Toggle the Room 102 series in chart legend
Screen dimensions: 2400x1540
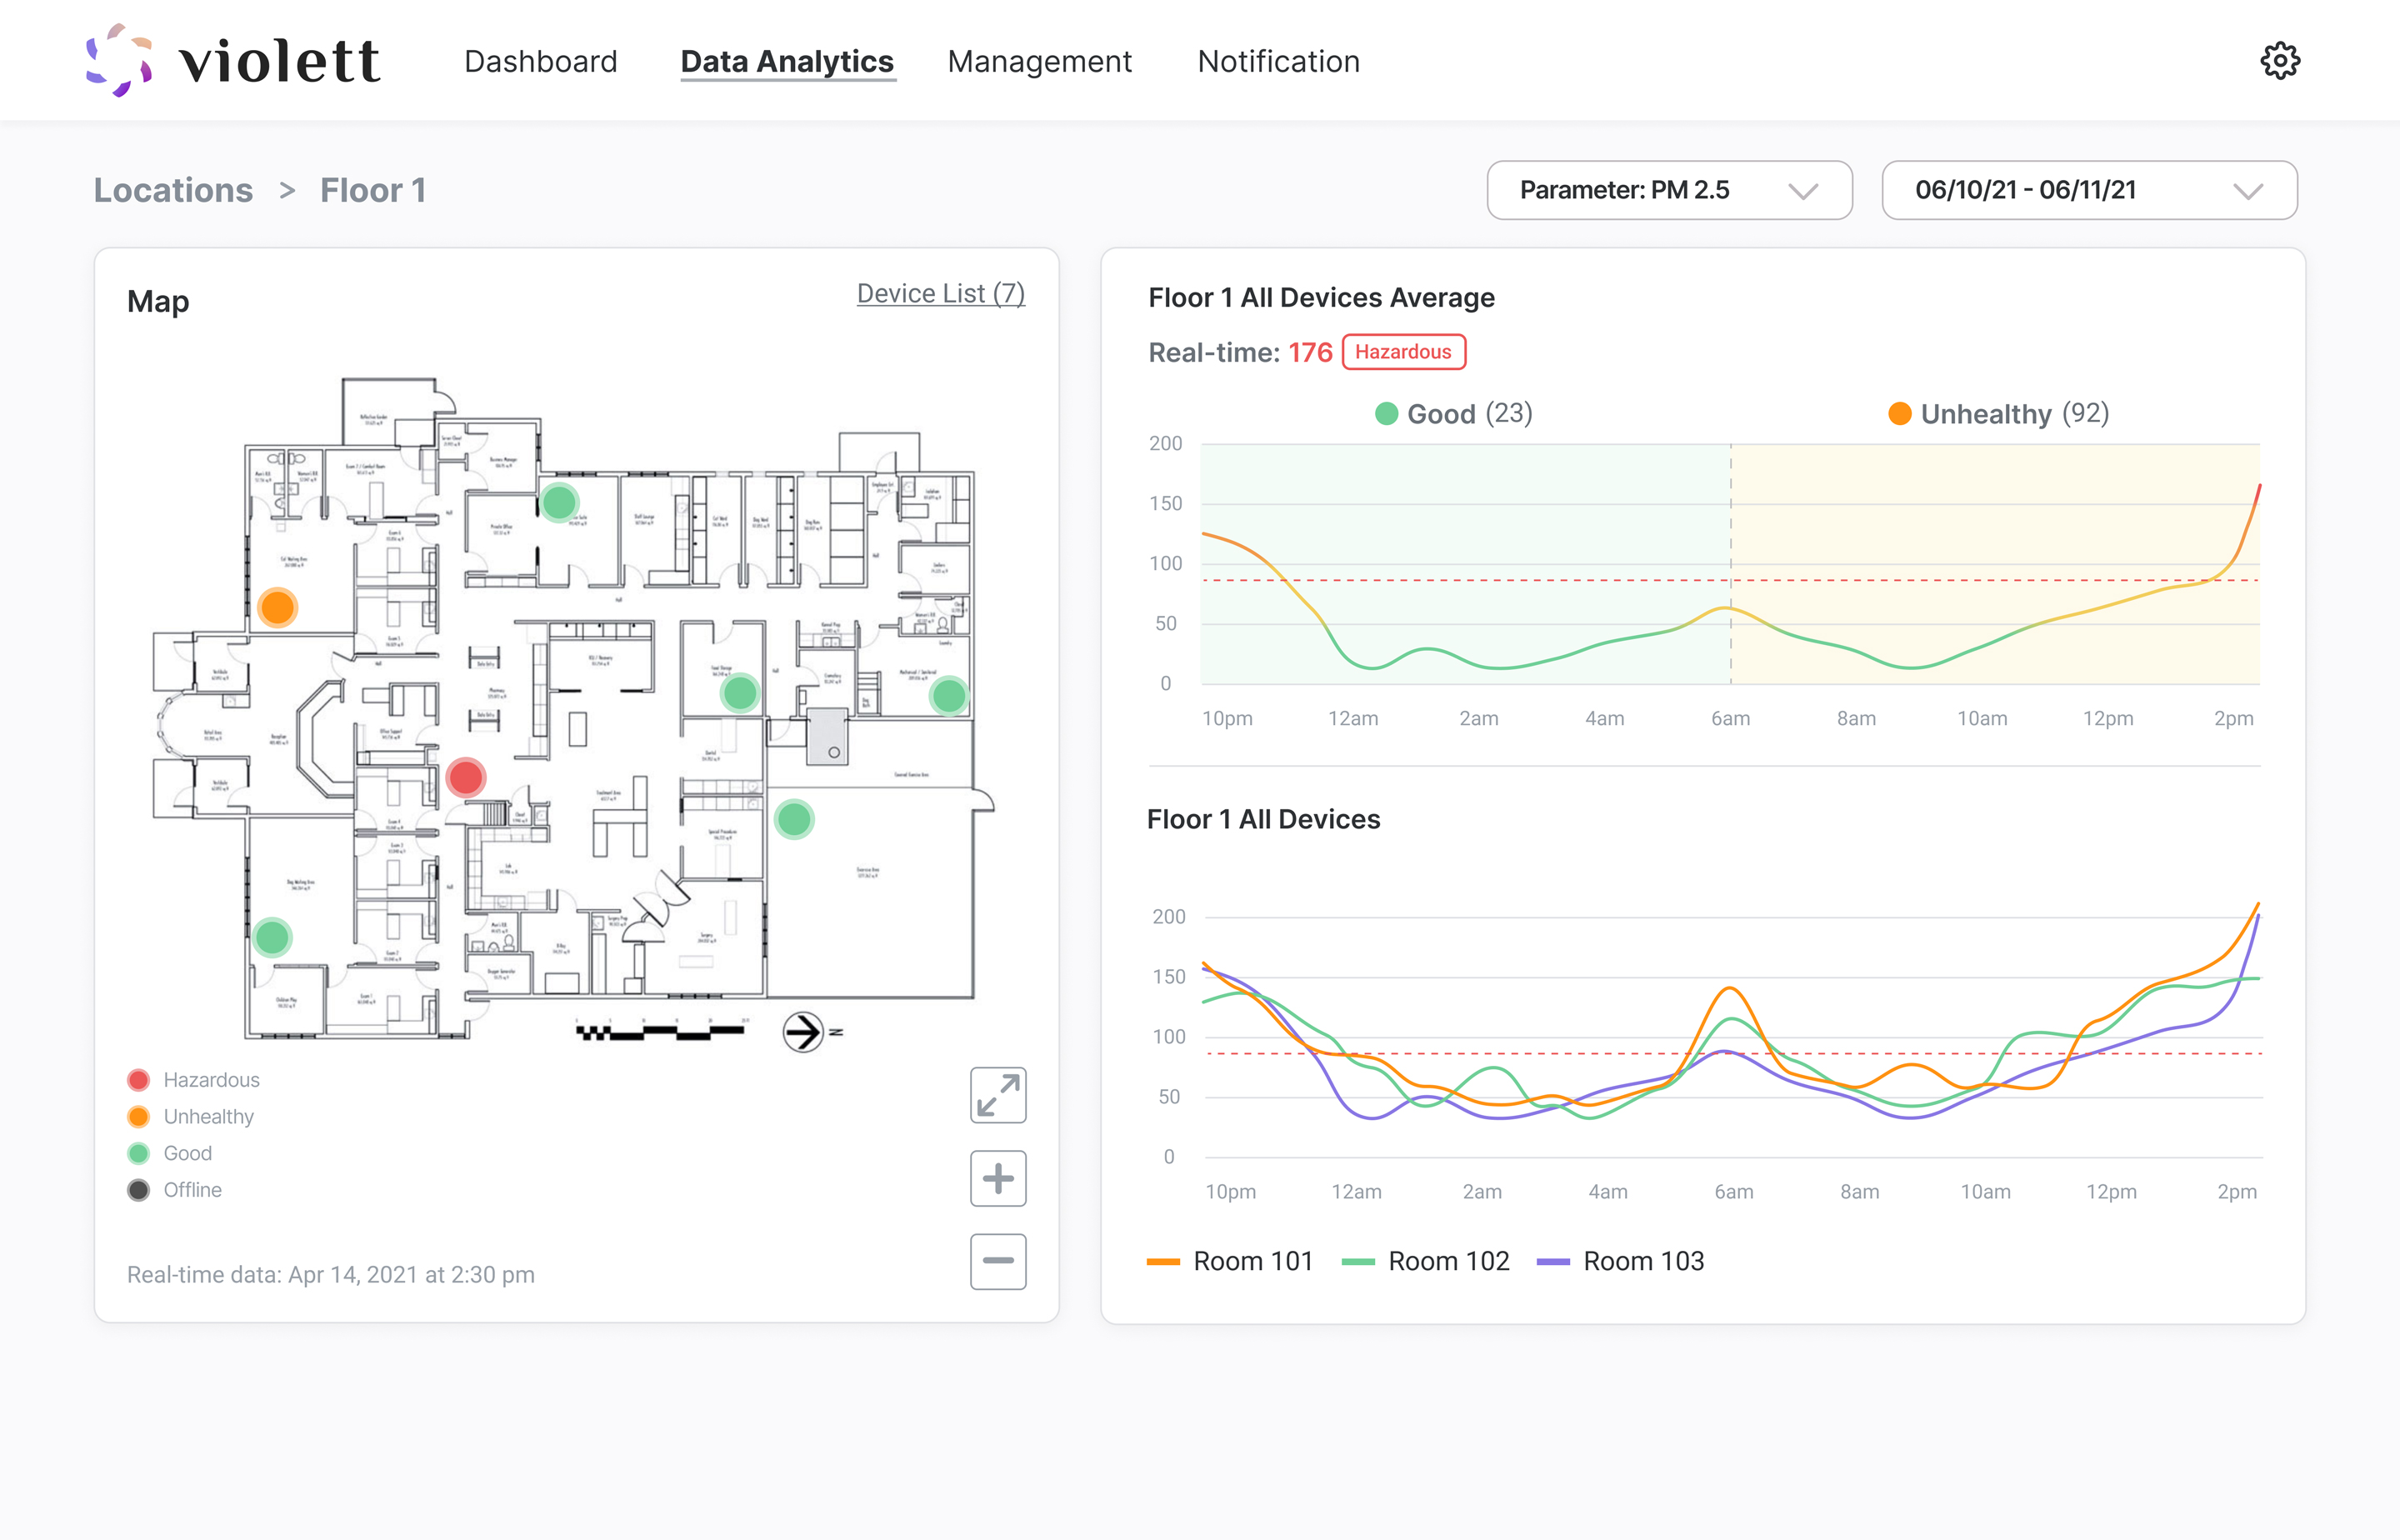click(1426, 1261)
